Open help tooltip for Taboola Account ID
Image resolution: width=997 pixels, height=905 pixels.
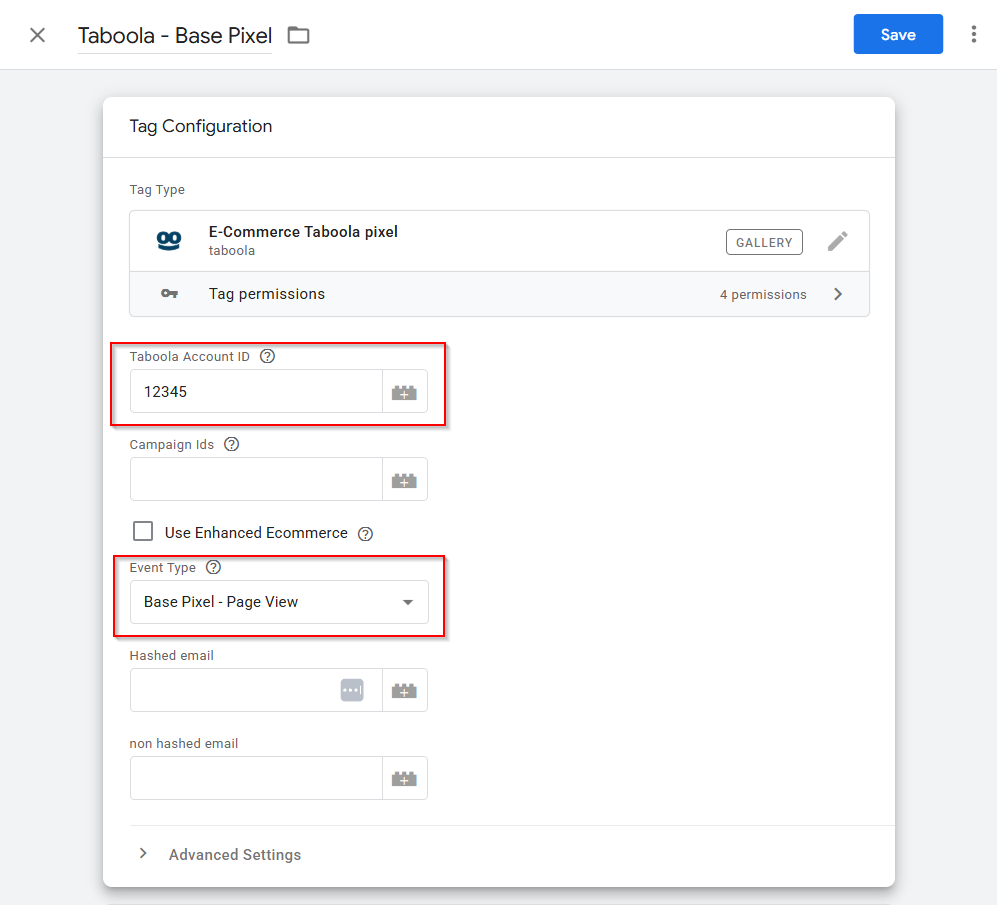(268, 356)
